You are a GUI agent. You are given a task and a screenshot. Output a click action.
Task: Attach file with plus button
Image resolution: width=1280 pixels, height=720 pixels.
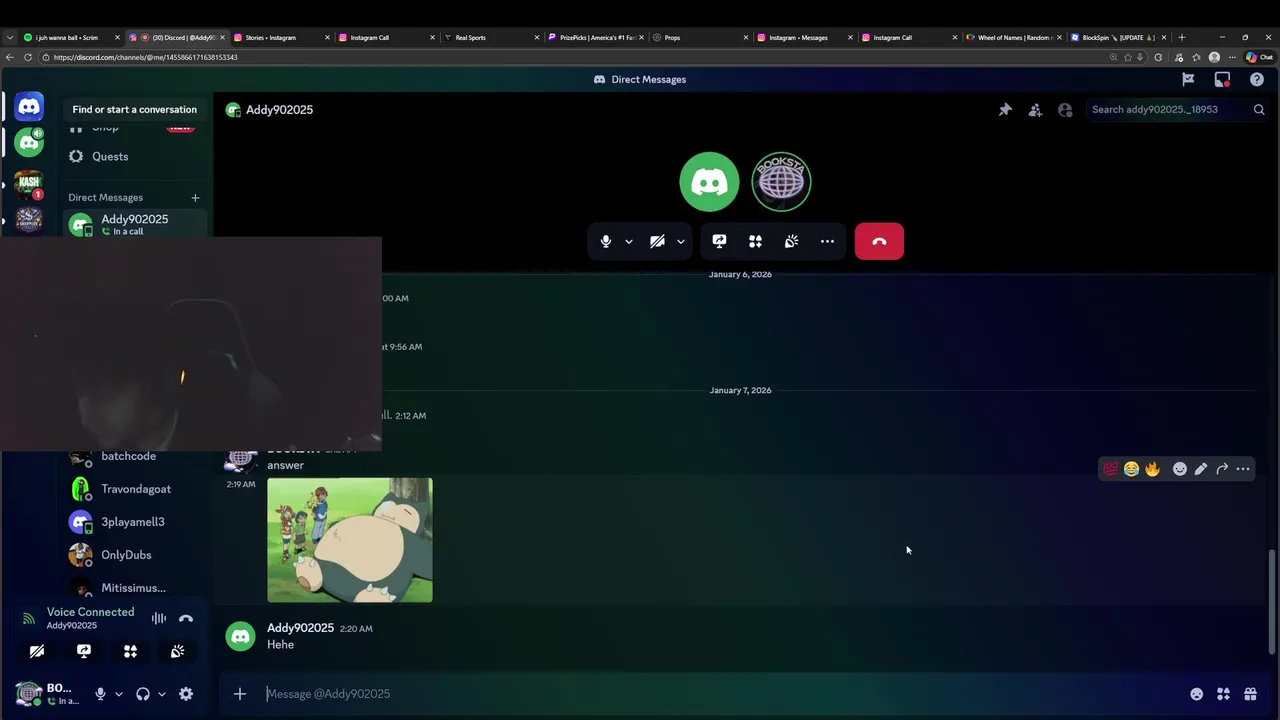pos(240,694)
